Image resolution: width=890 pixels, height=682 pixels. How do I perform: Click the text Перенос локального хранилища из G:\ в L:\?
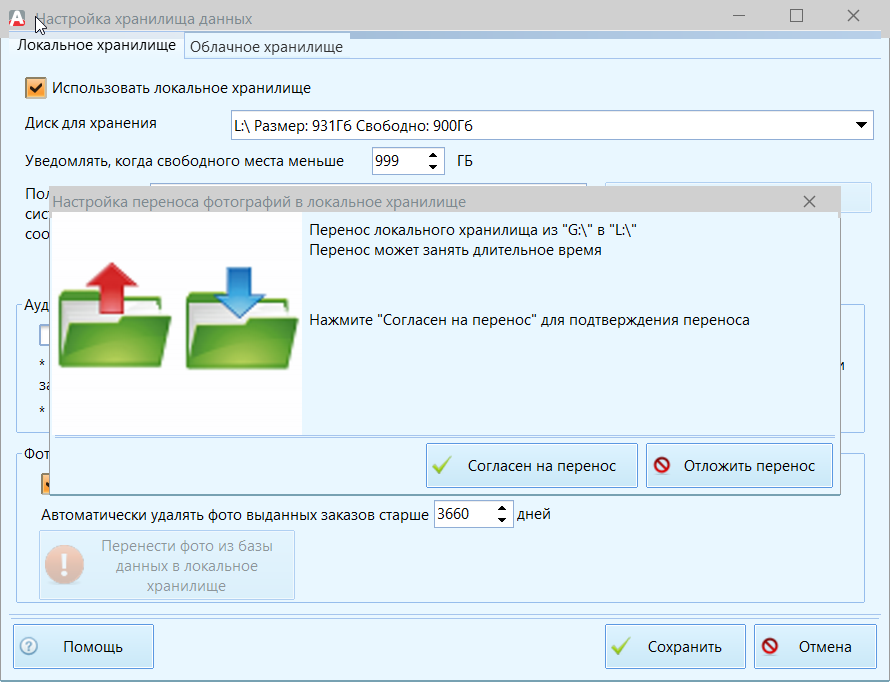point(473,230)
